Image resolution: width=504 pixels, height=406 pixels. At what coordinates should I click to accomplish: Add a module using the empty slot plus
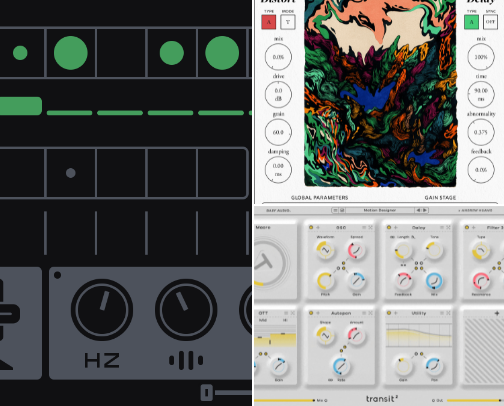[497, 313]
